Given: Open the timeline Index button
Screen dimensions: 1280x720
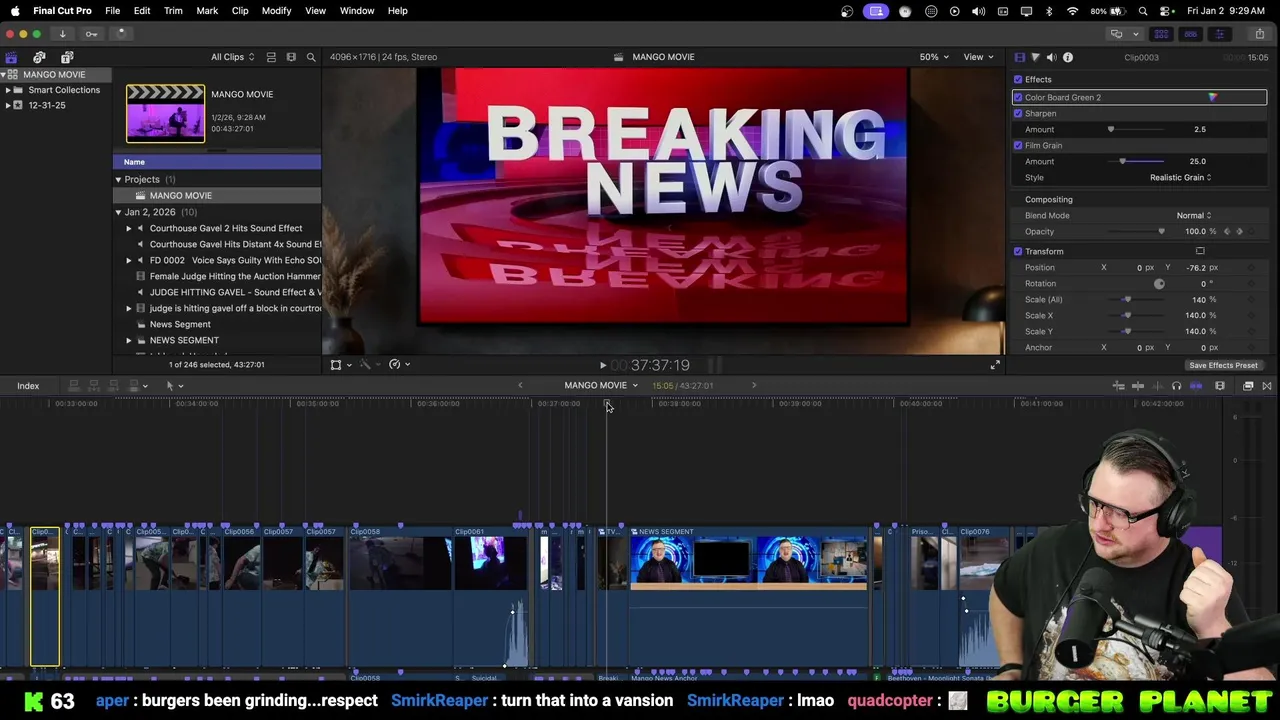Looking at the screenshot, I should pos(28,386).
